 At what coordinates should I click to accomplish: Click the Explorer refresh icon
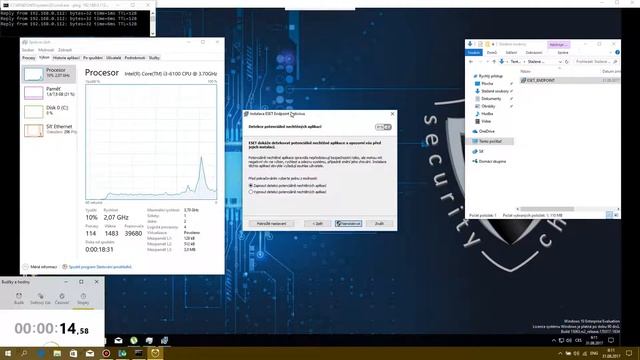pyautogui.click(x=567, y=62)
